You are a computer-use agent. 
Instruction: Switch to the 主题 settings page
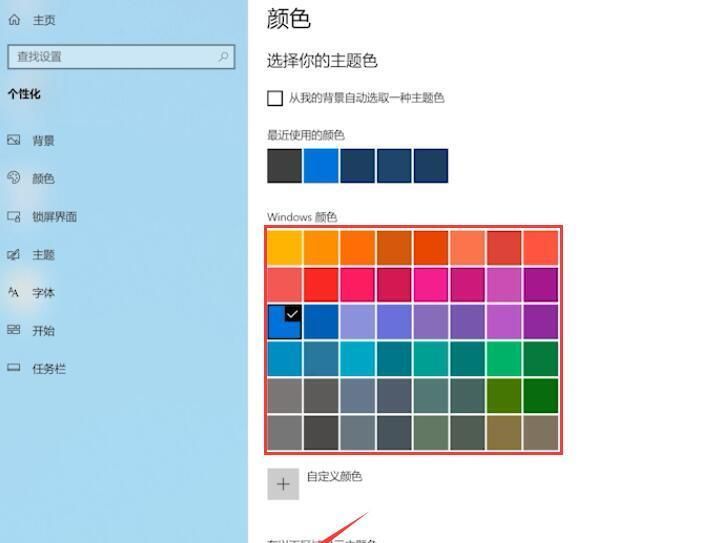click(x=43, y=255)
